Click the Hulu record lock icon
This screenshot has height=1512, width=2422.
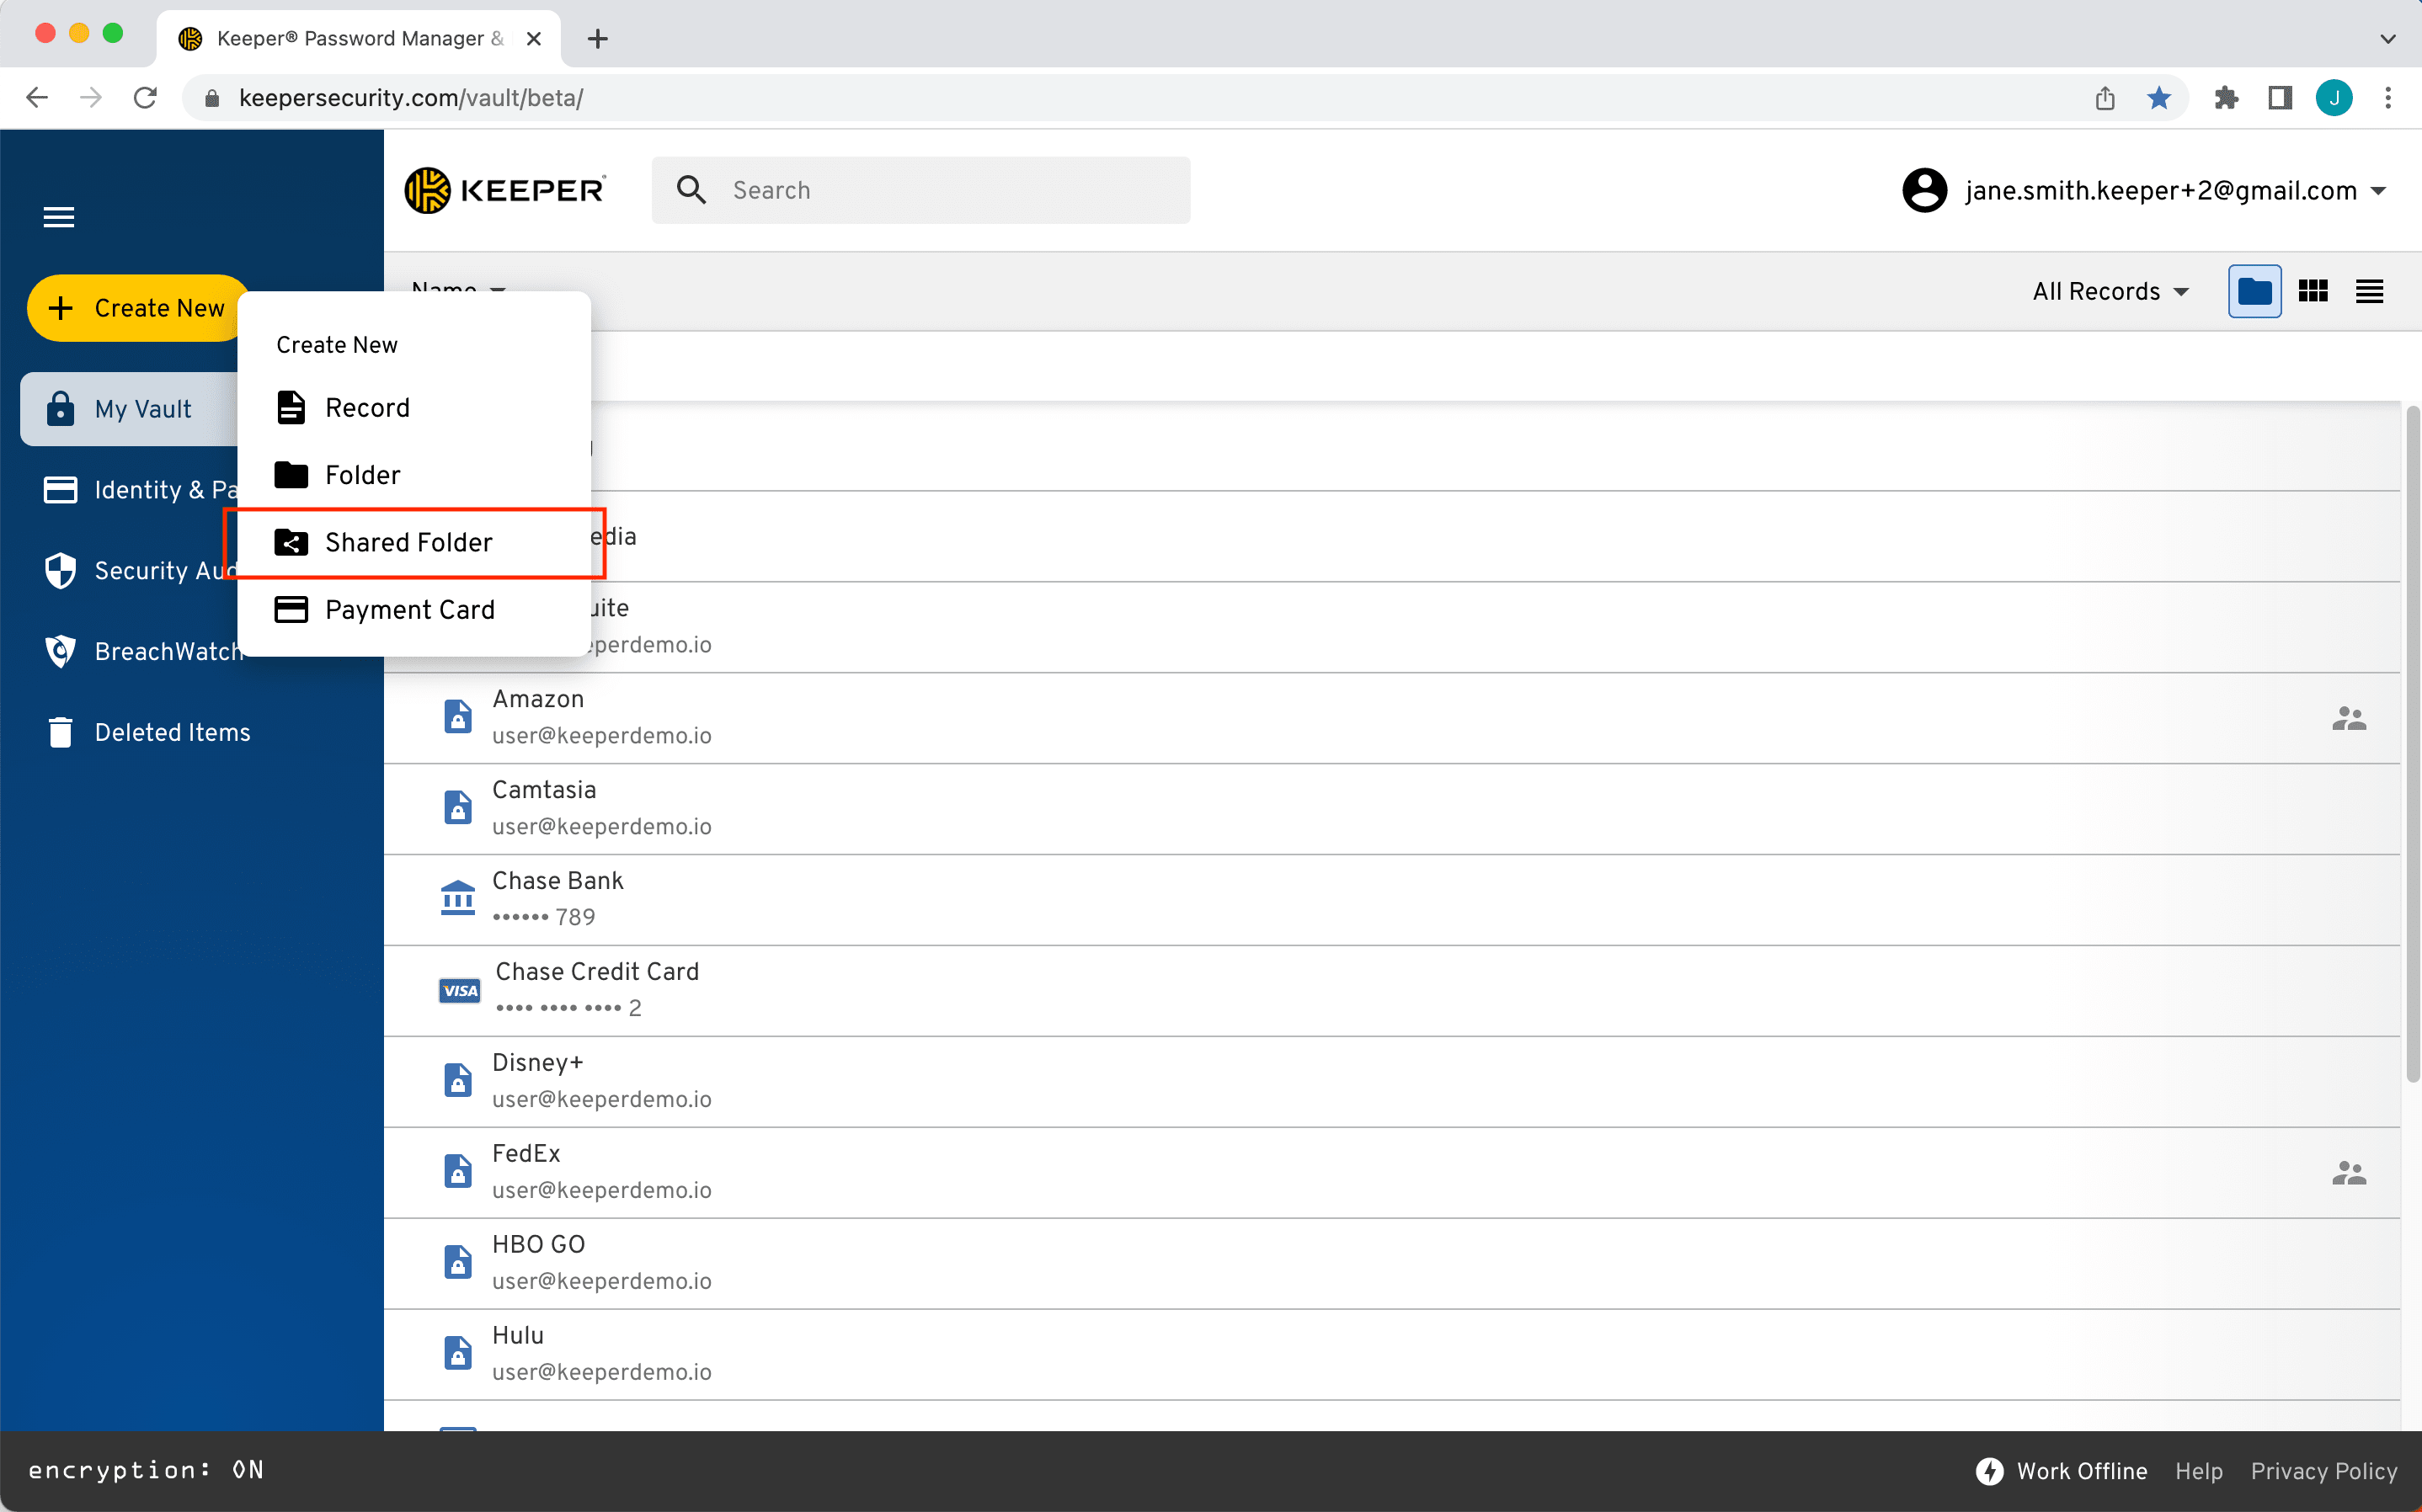(458, 1354)
